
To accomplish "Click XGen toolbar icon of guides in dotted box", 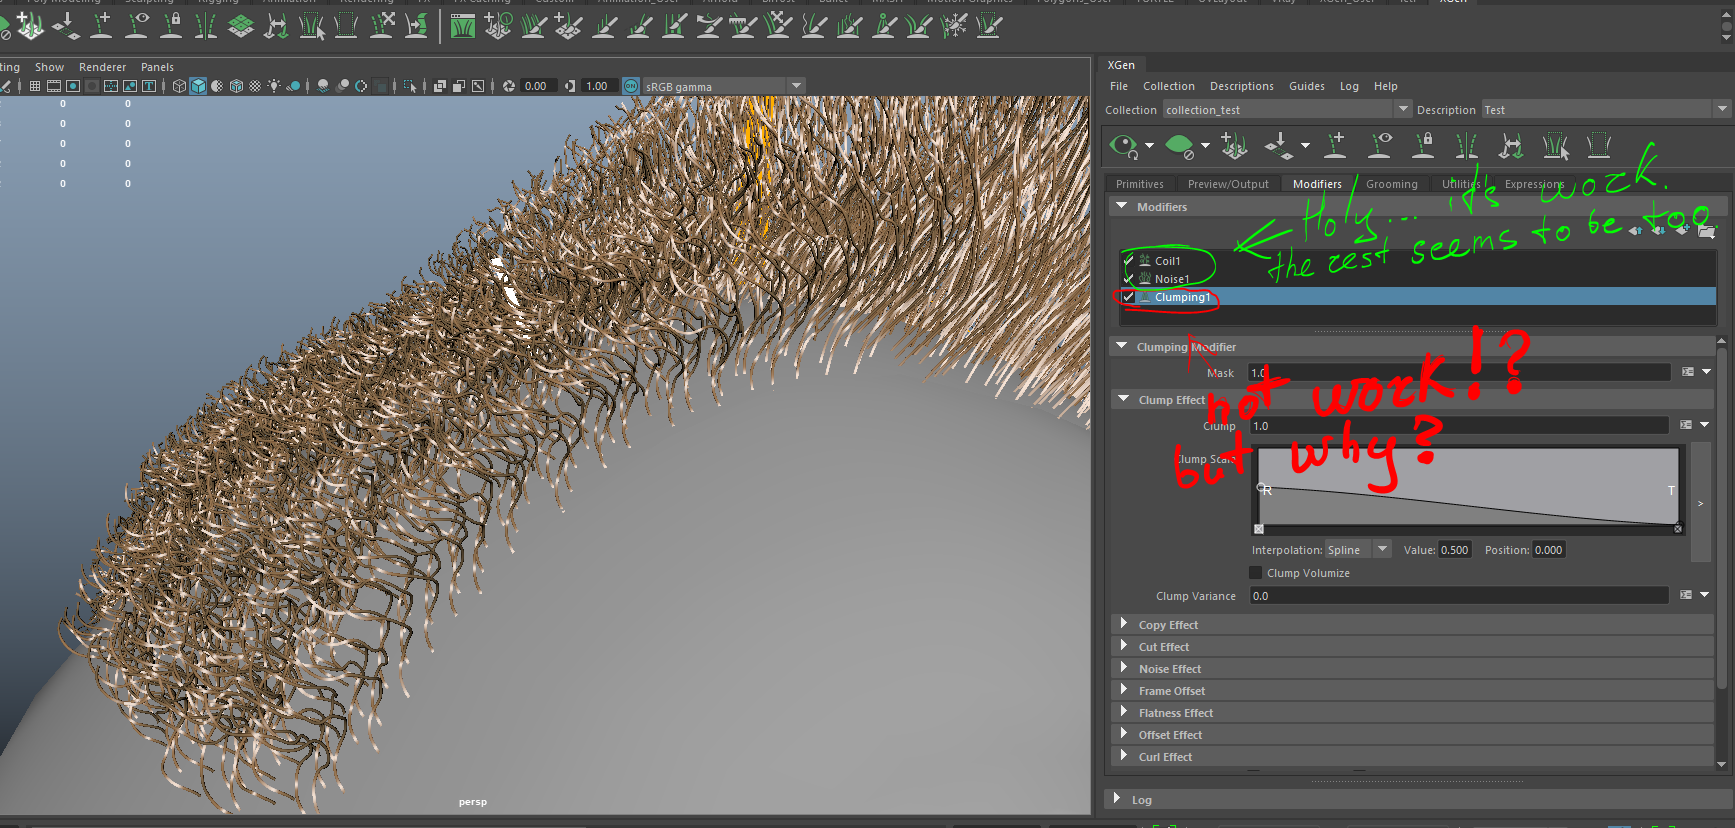I will tap(1599, 146).
